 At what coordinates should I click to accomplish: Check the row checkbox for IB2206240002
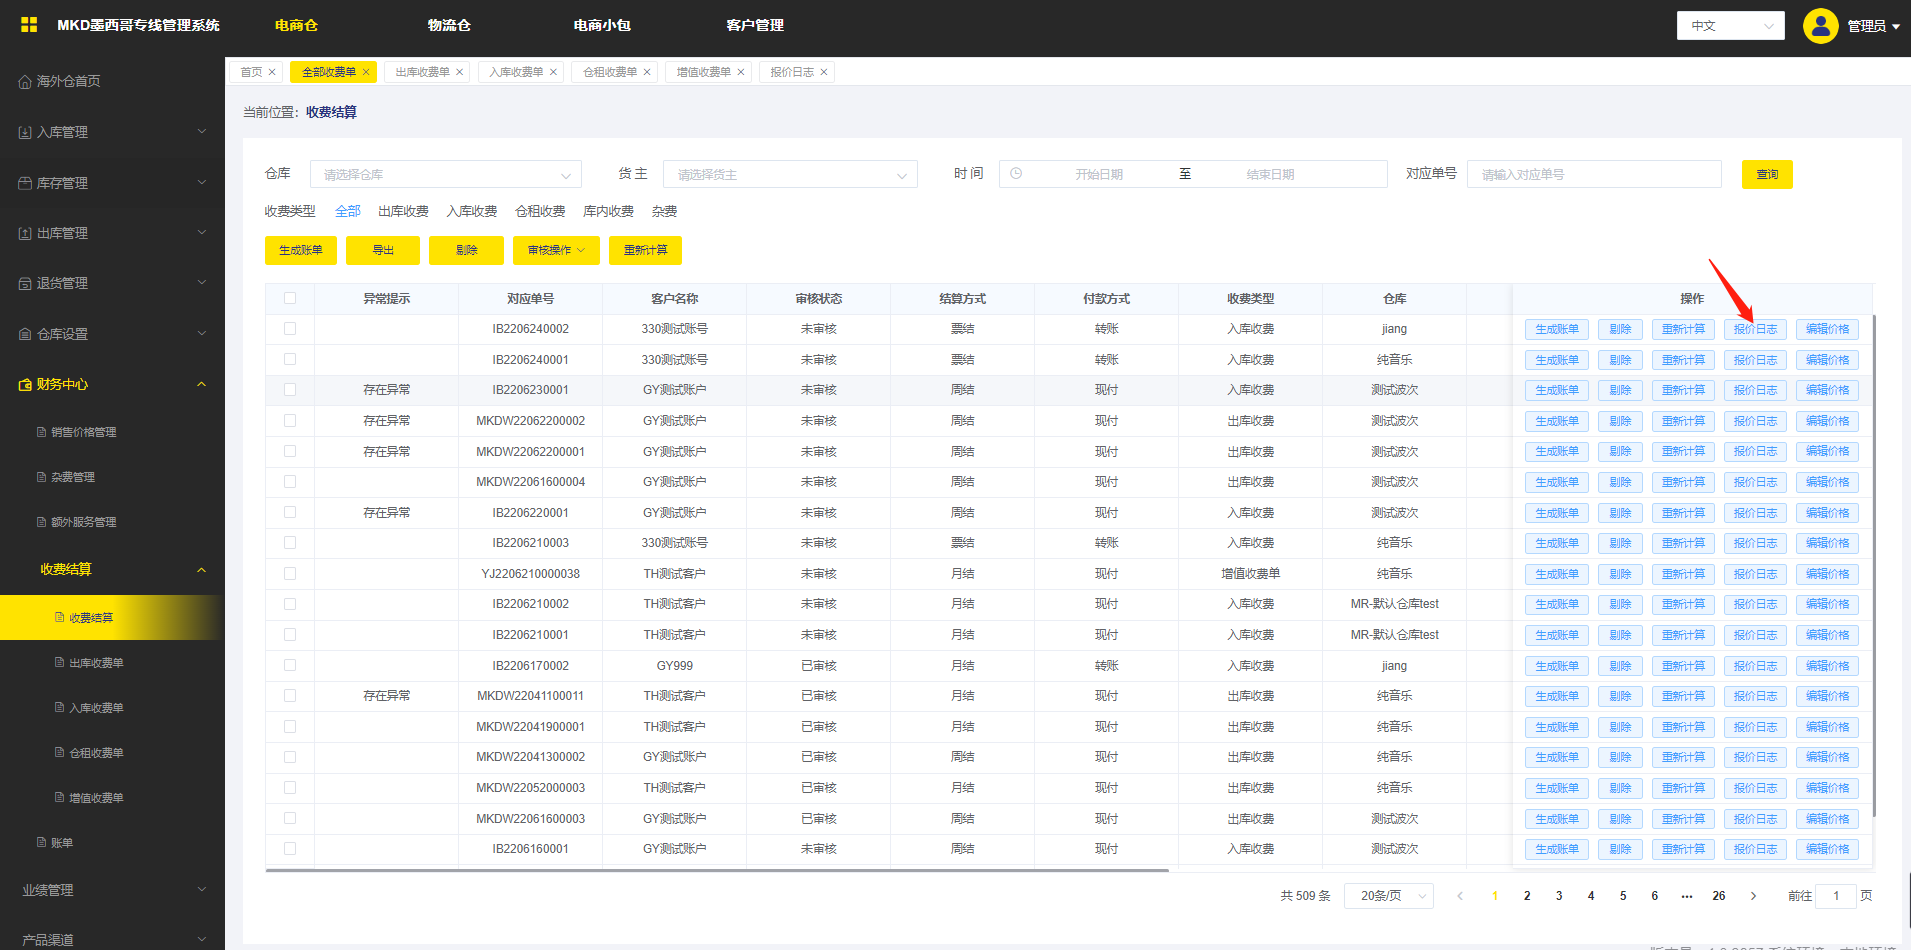click(290, 329)
